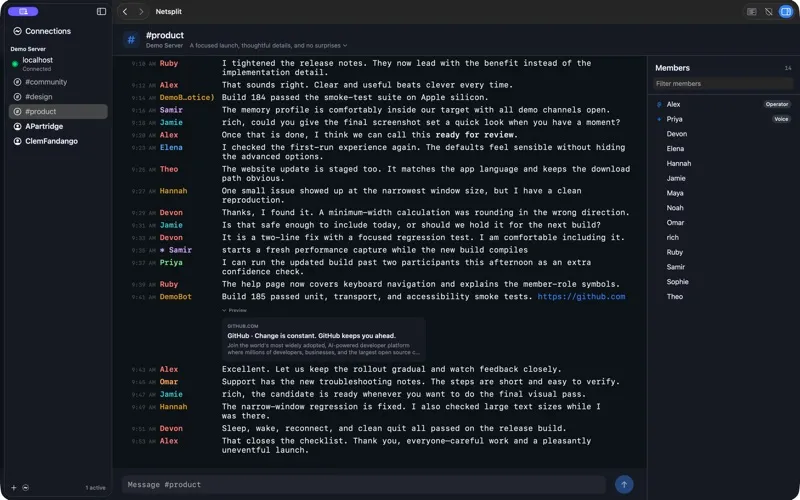Image resolution: width=800 pixels, height=500 pixels.
Task: Toggle the left sidebar panel icon
Action: (x=102, y=11)
